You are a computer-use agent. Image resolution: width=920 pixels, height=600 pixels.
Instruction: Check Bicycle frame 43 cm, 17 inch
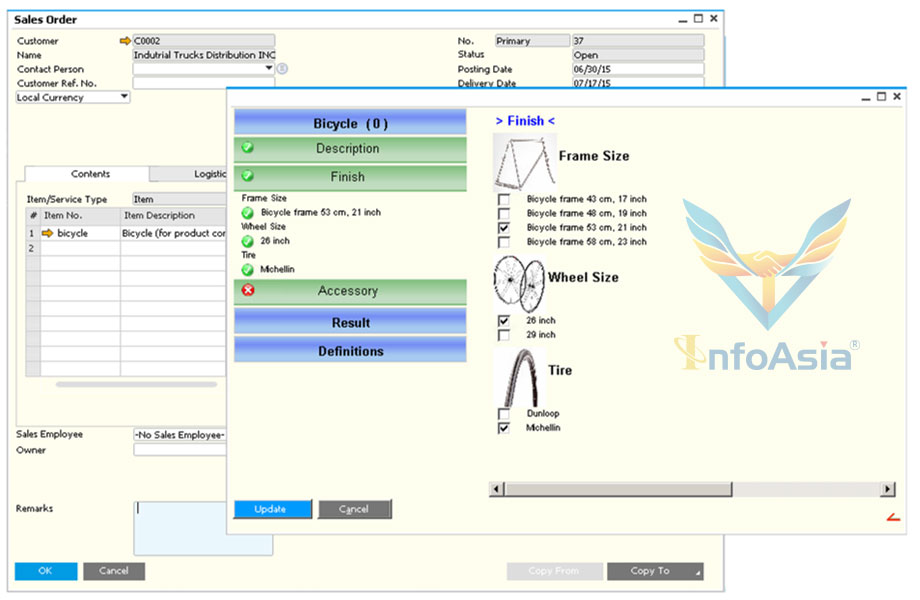coord(503,199)
